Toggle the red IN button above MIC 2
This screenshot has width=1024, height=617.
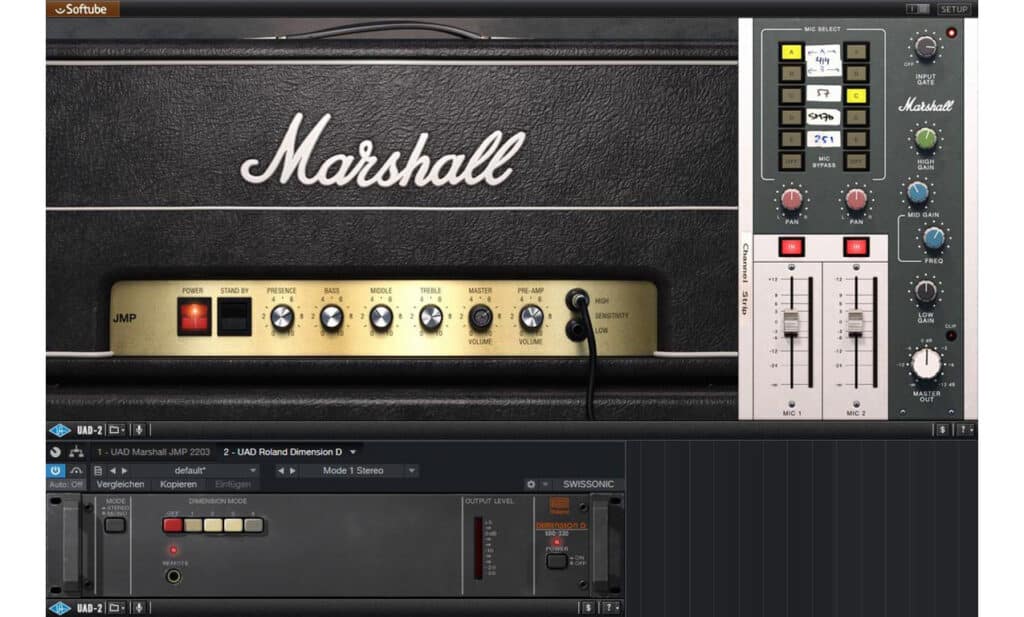pos(856,247)
